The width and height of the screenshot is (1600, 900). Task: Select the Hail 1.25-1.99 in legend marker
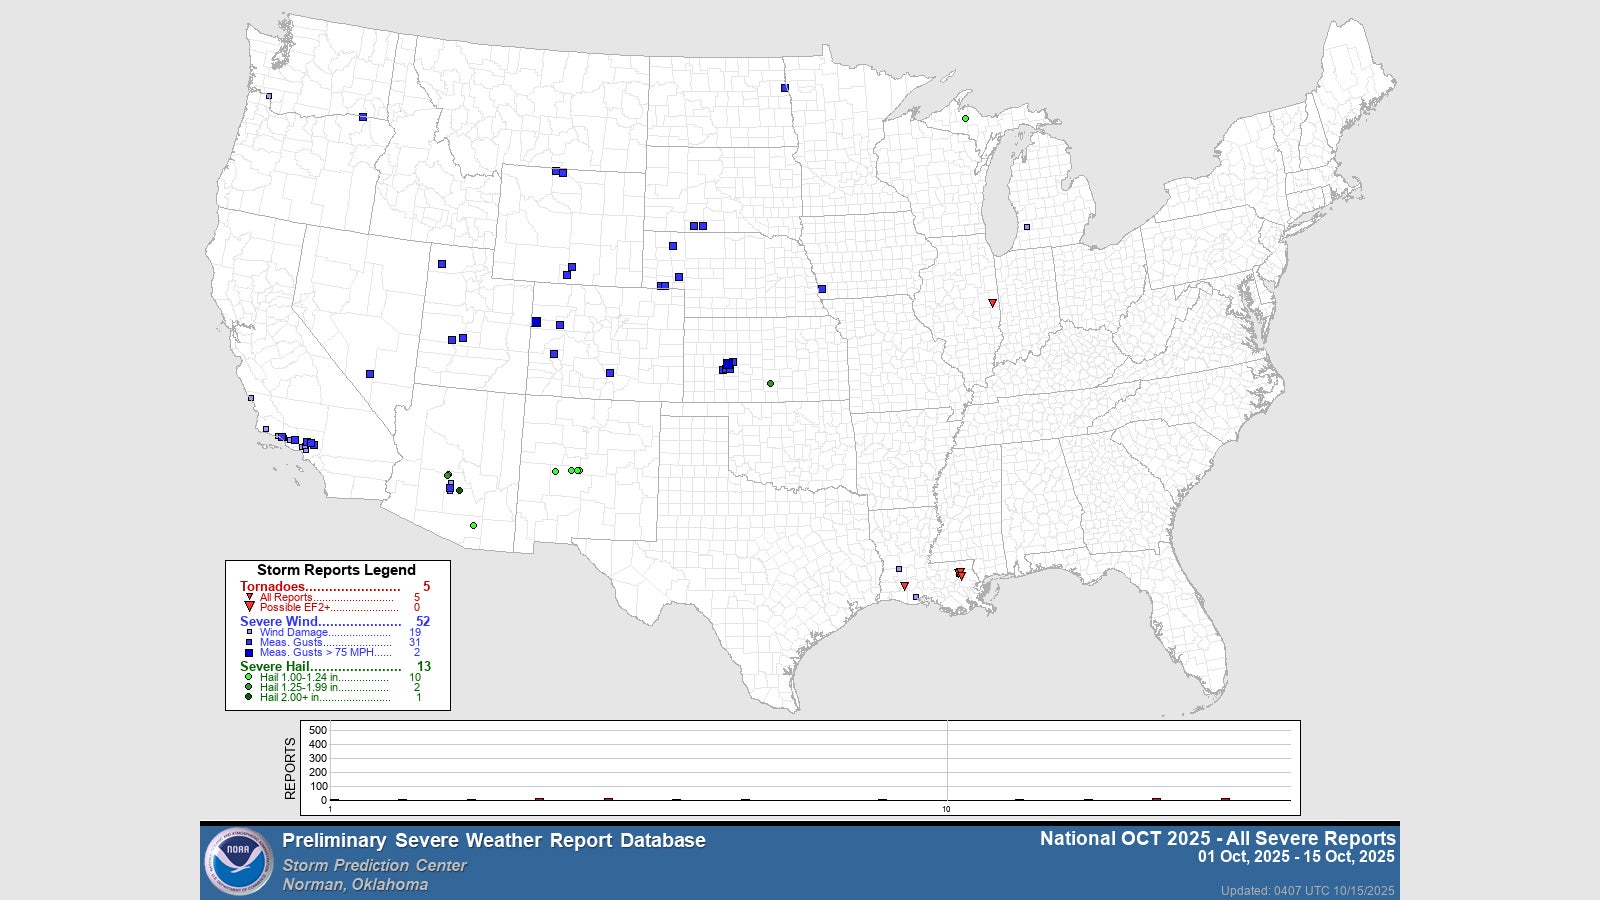point(247,687)
